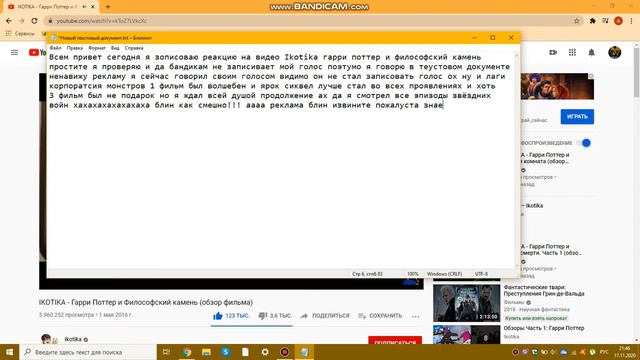Open YouTube notifications bell

[591, 52]
